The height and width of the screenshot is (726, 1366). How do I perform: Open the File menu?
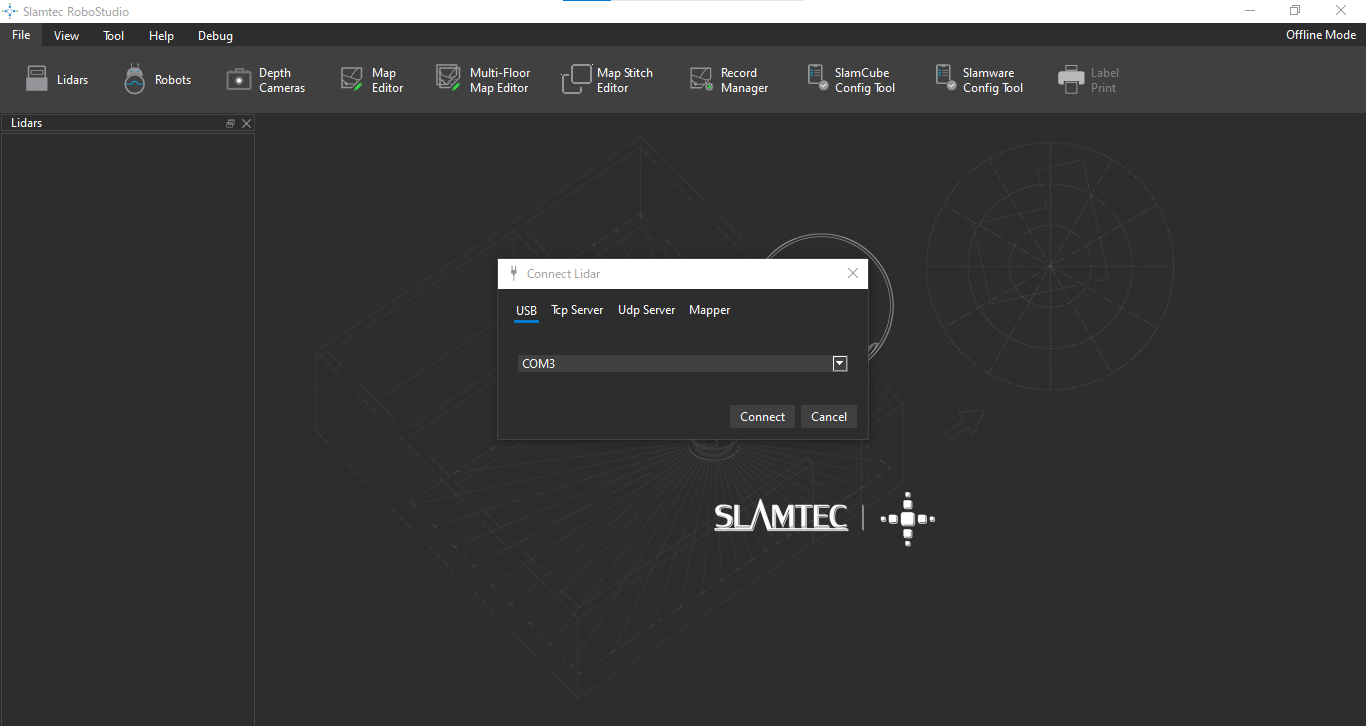click(21, 35)
